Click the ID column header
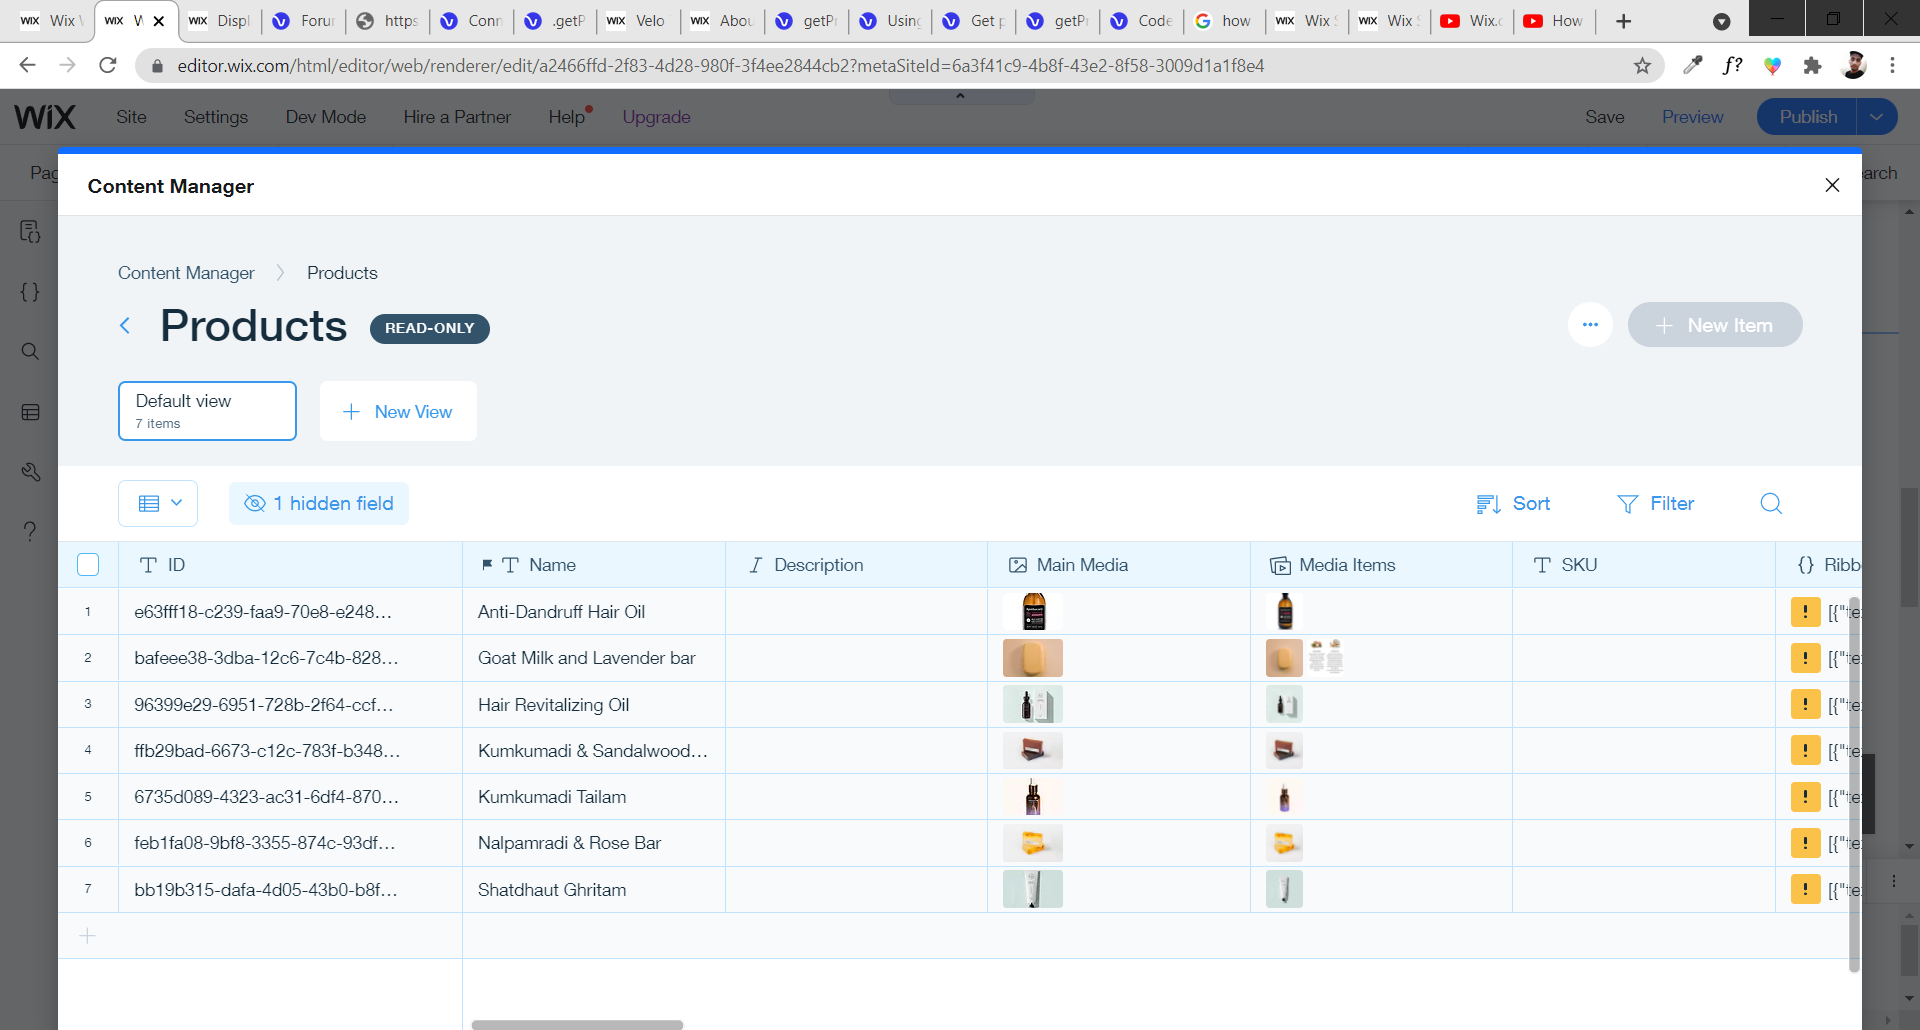 290,565
